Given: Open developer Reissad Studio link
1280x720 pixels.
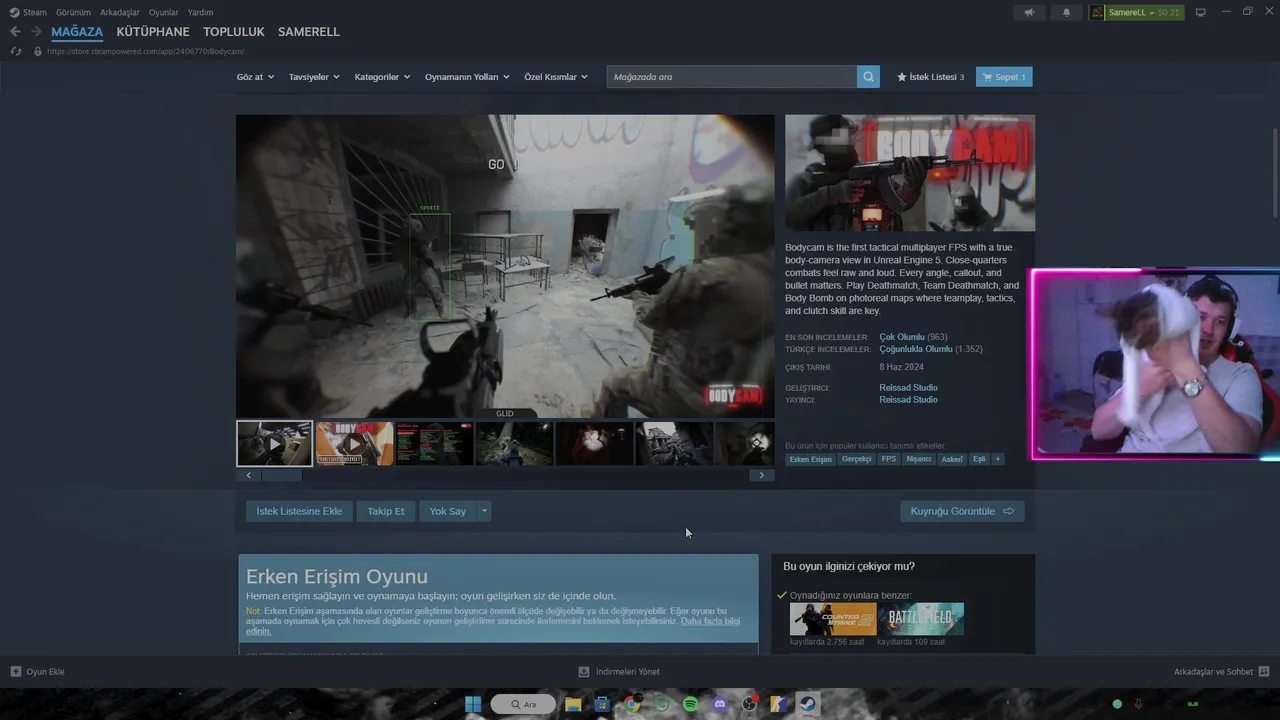Looking at the screenshot, I should tap(908, 387).
